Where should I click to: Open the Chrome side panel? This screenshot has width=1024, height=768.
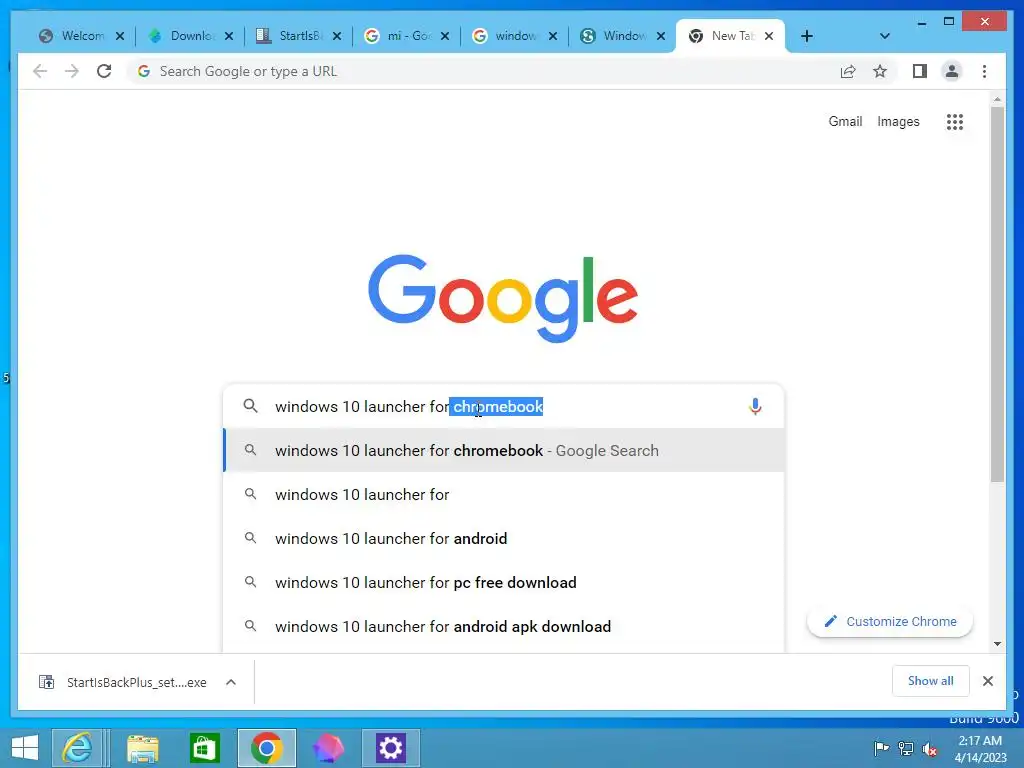pos(920,71)
